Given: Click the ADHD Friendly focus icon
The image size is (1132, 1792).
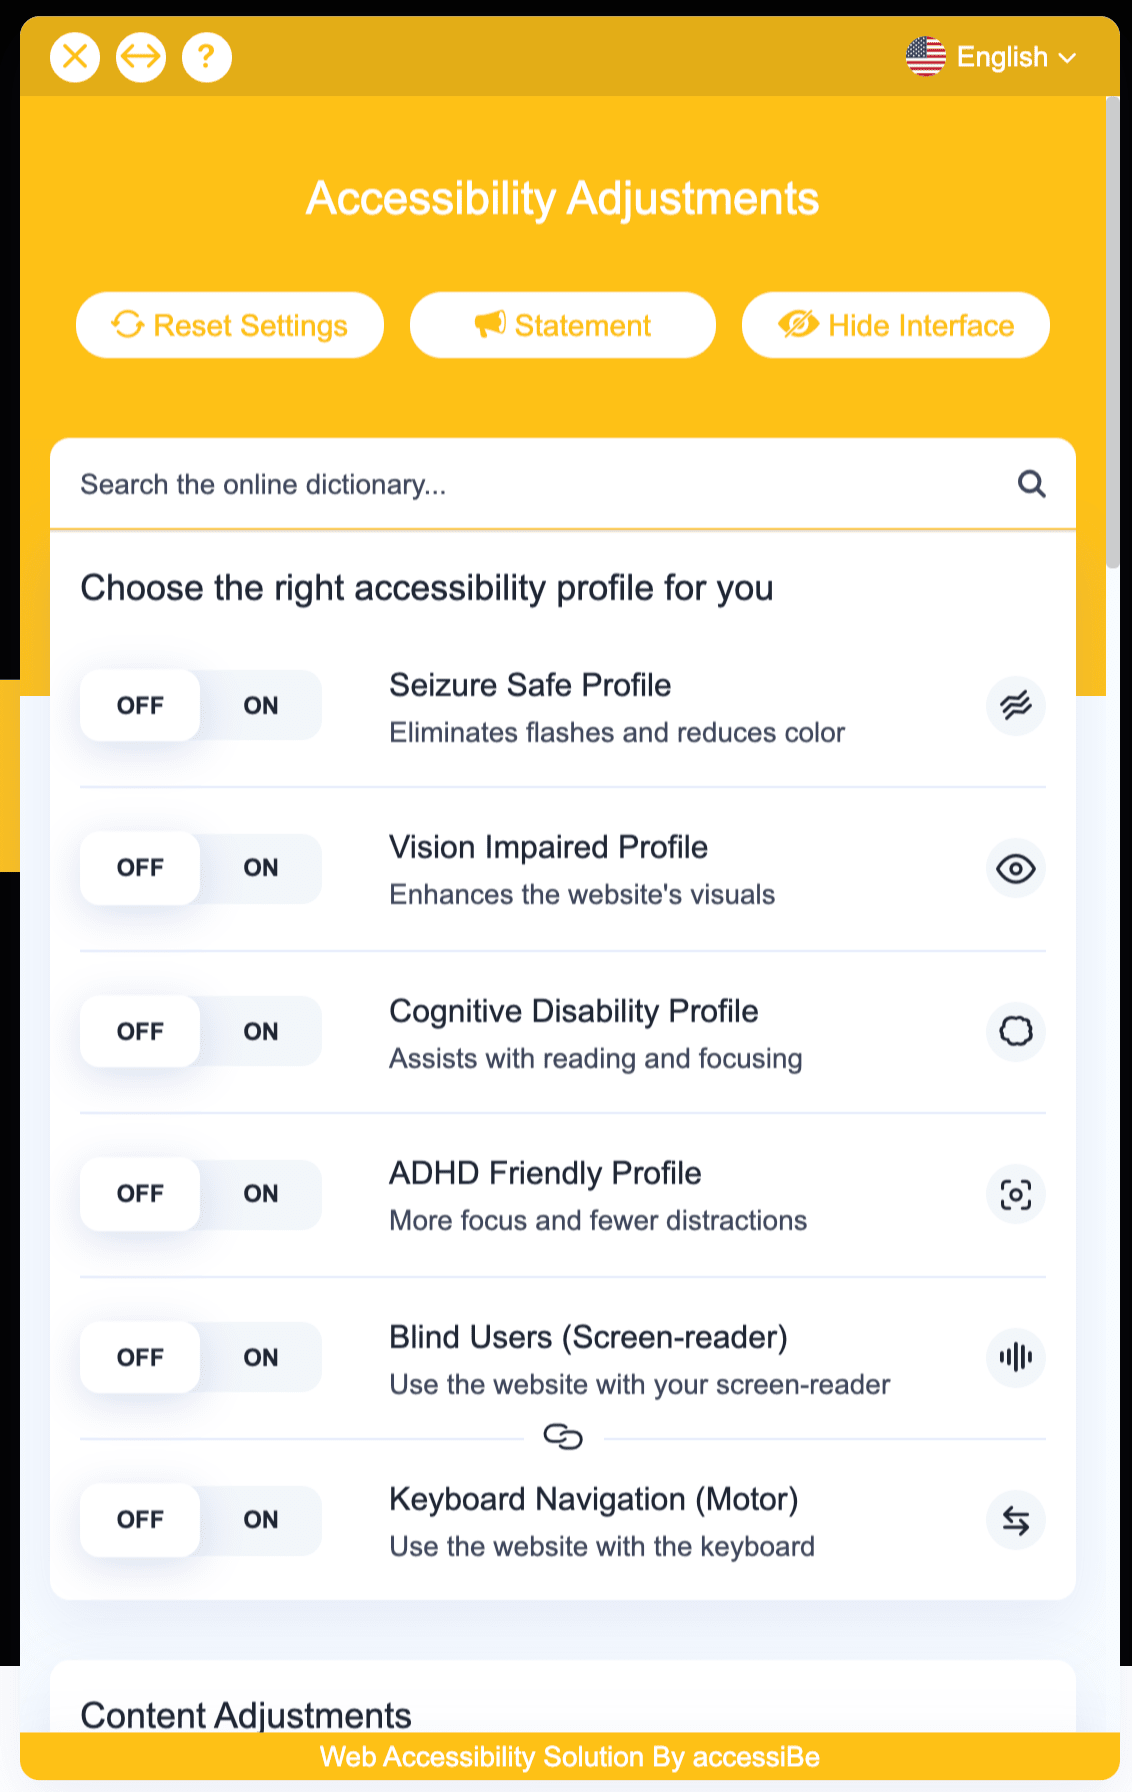Looking at the screenshot, I should [x=1016, y=1194].
